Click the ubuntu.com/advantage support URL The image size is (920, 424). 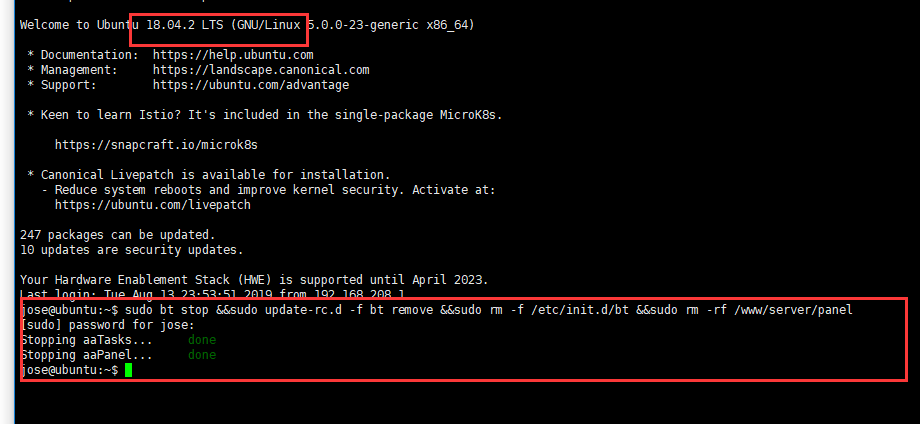pos(251,85)
